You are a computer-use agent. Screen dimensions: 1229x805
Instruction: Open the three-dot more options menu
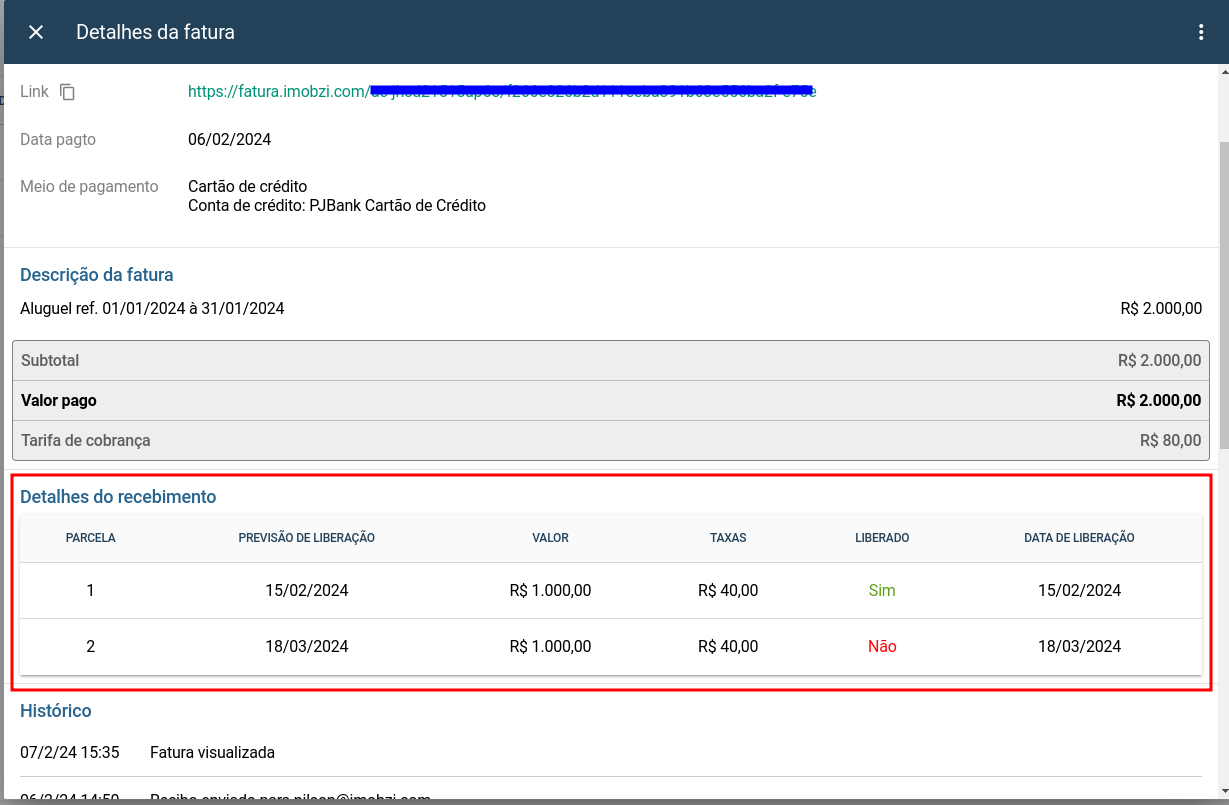[1201, 32]
